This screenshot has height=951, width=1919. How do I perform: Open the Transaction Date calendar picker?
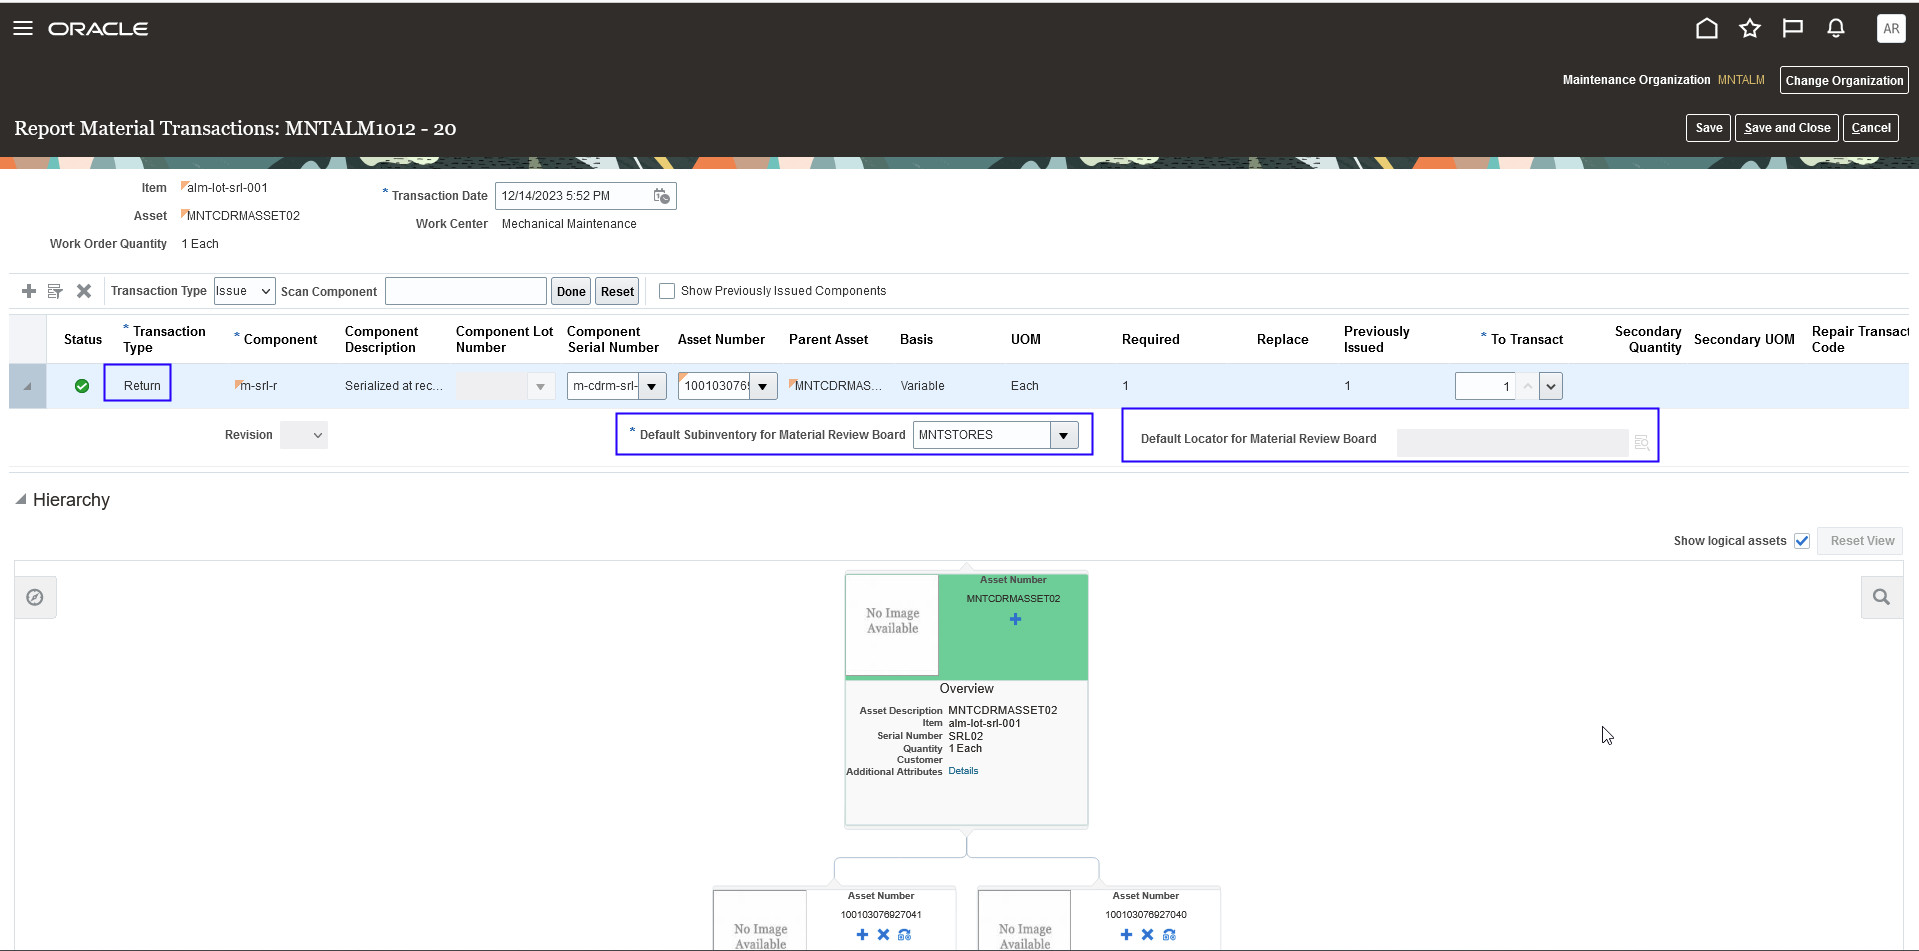[662, 196]
